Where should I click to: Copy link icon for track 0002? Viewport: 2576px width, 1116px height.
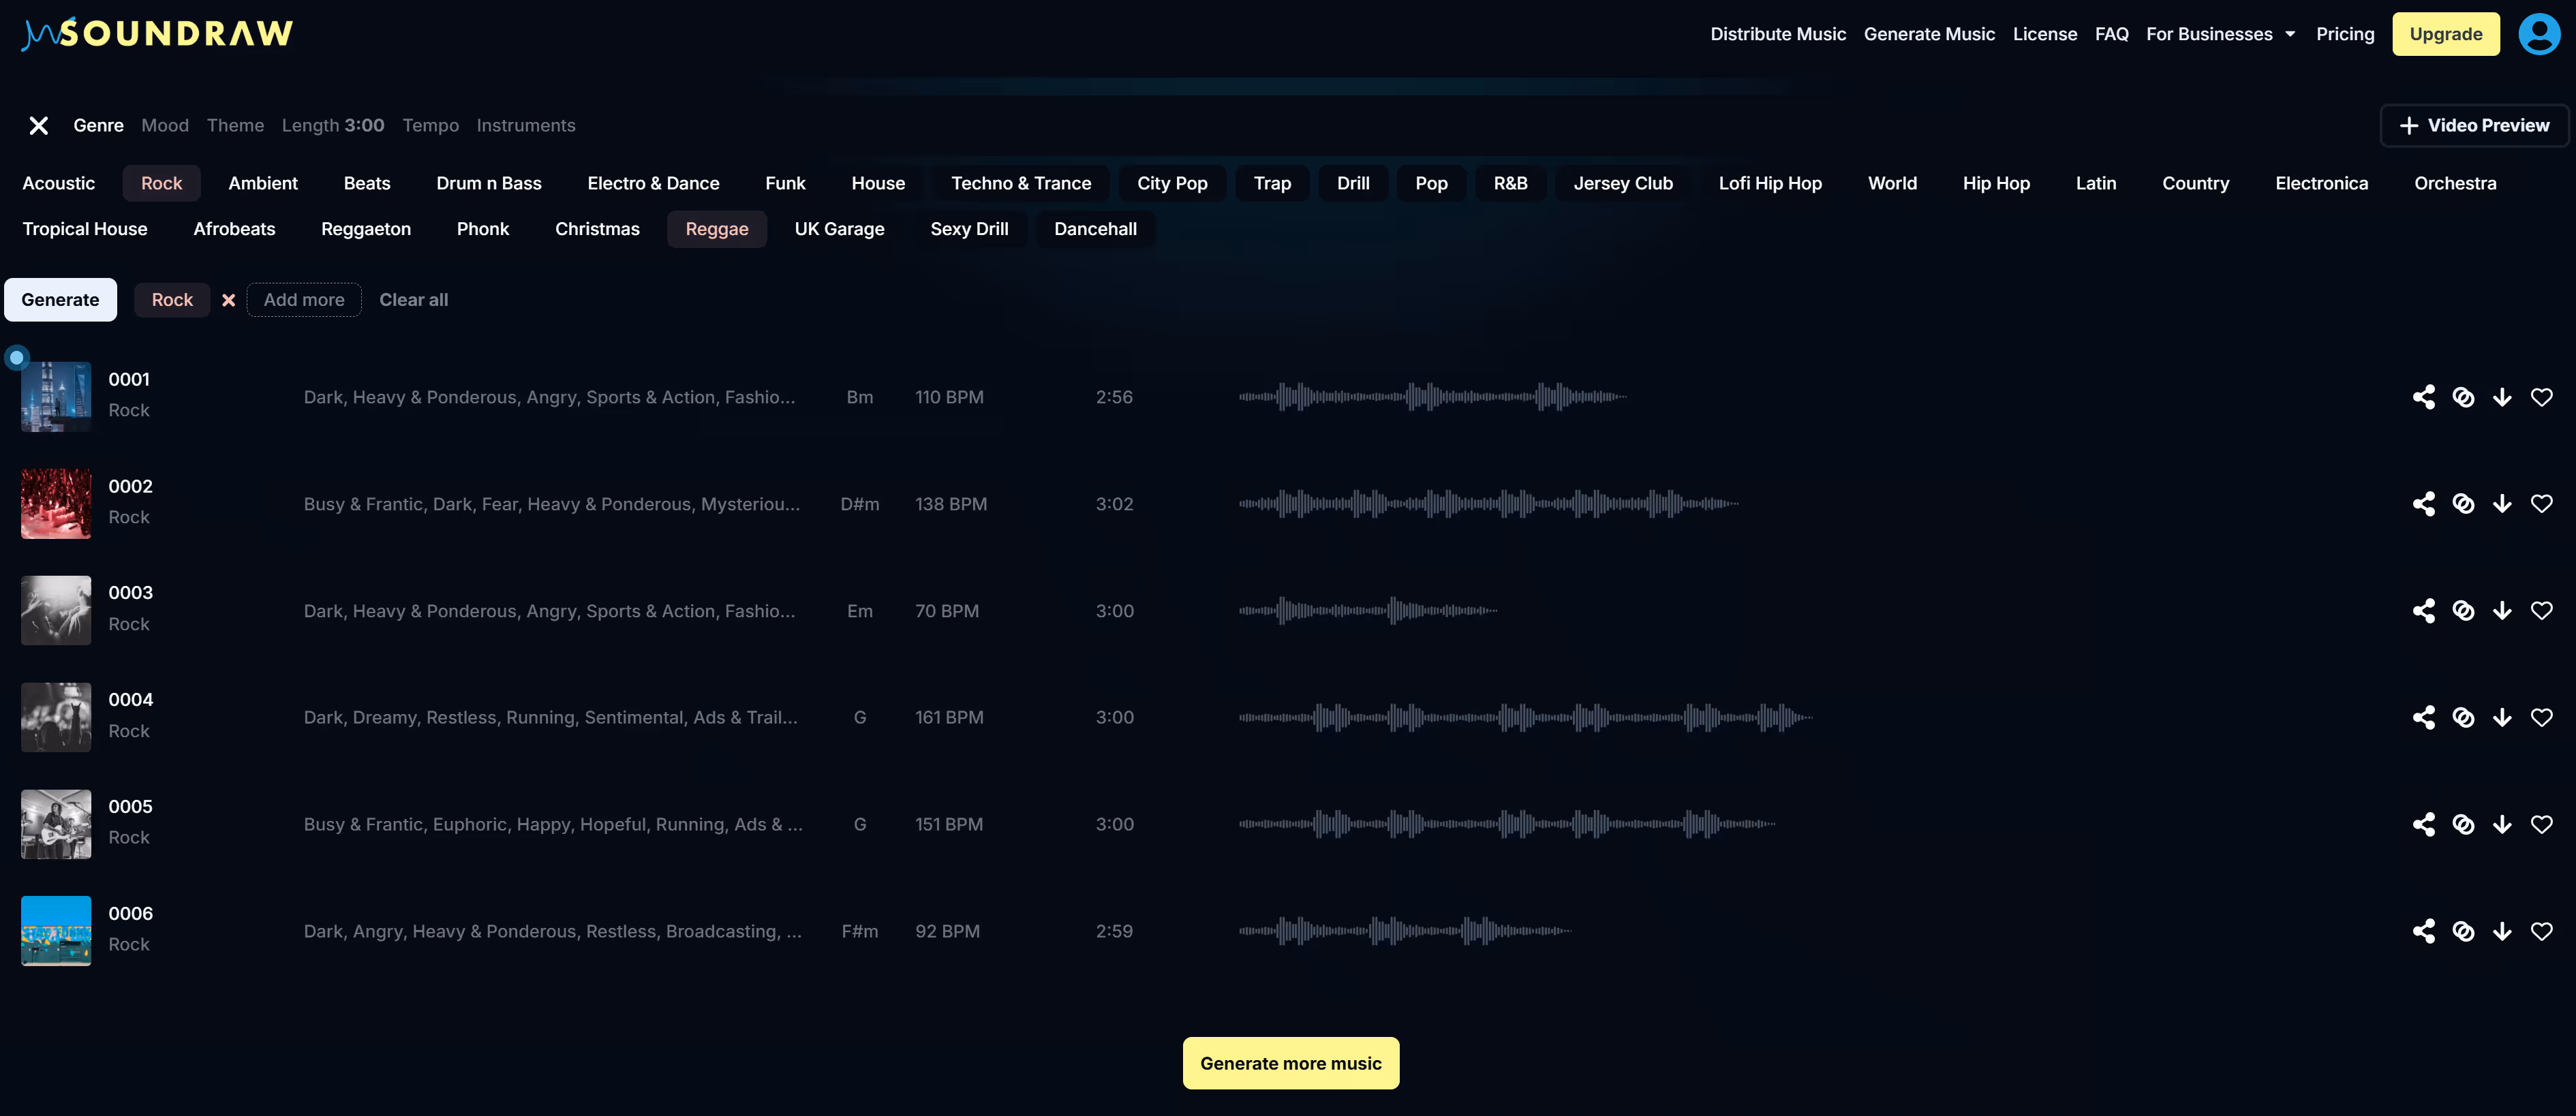(2463, 504)
